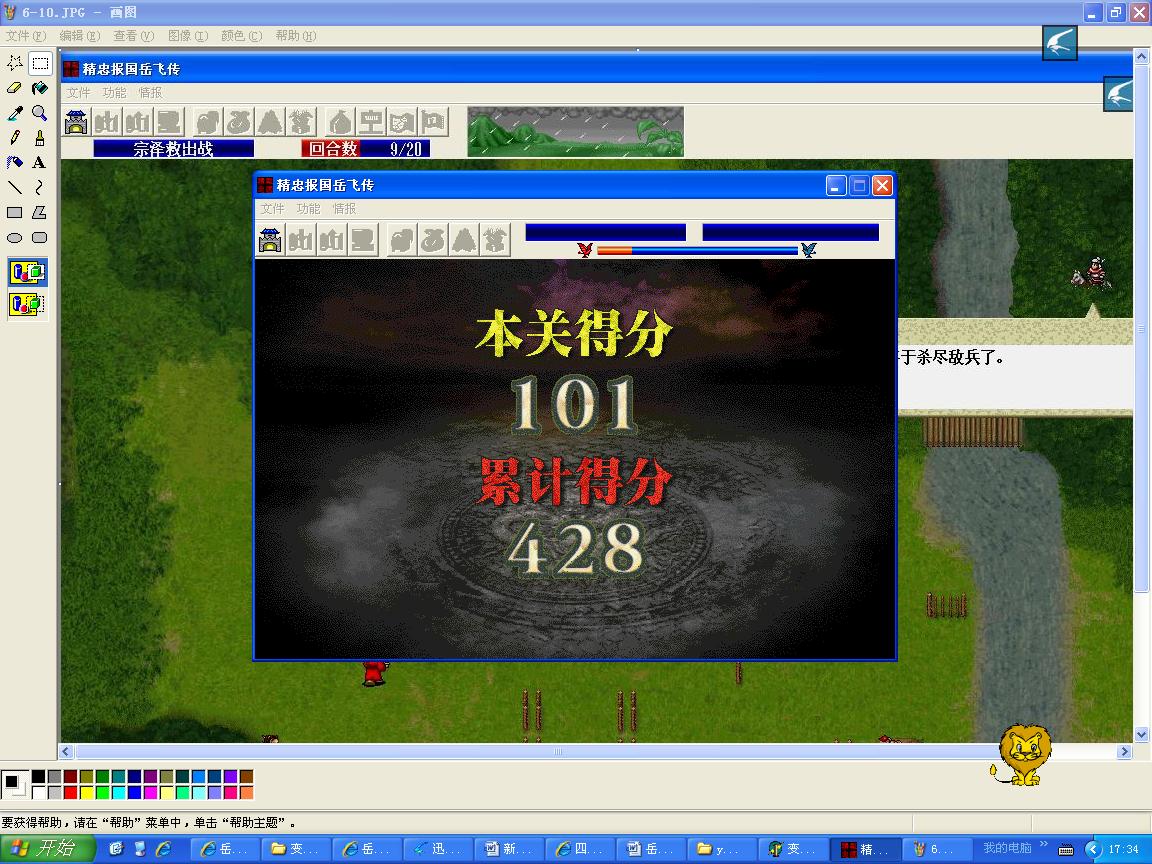
Task: Pick the white palette swatch
Action: (x=38, y=793)
